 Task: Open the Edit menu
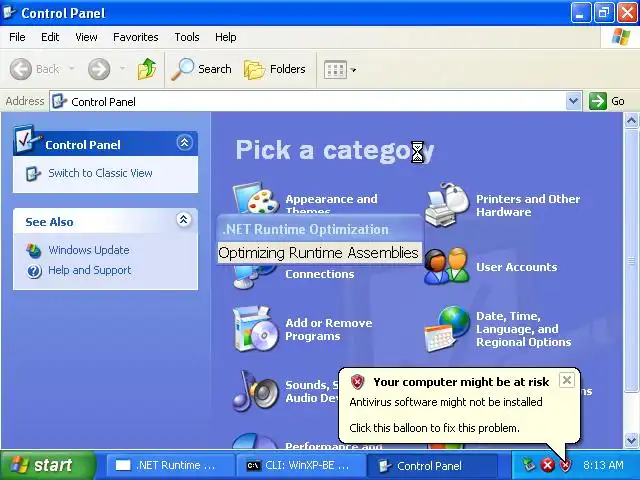(50, 37)
